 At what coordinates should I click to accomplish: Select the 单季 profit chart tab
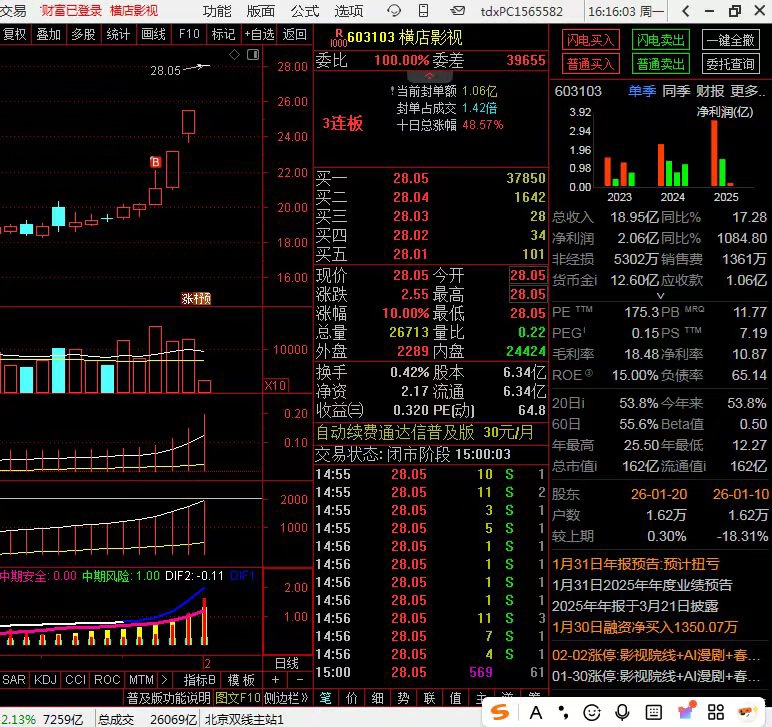point(642,91)
